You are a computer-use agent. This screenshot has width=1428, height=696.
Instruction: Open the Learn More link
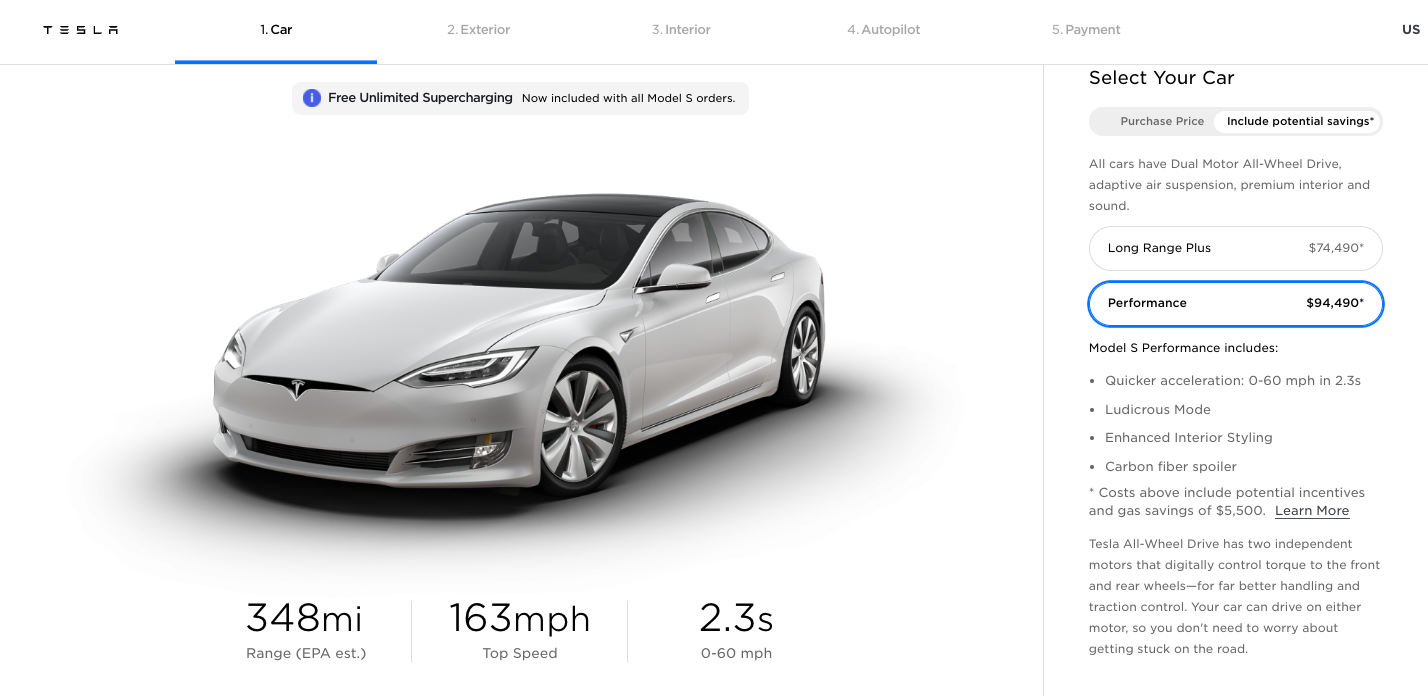point(1311,511)
